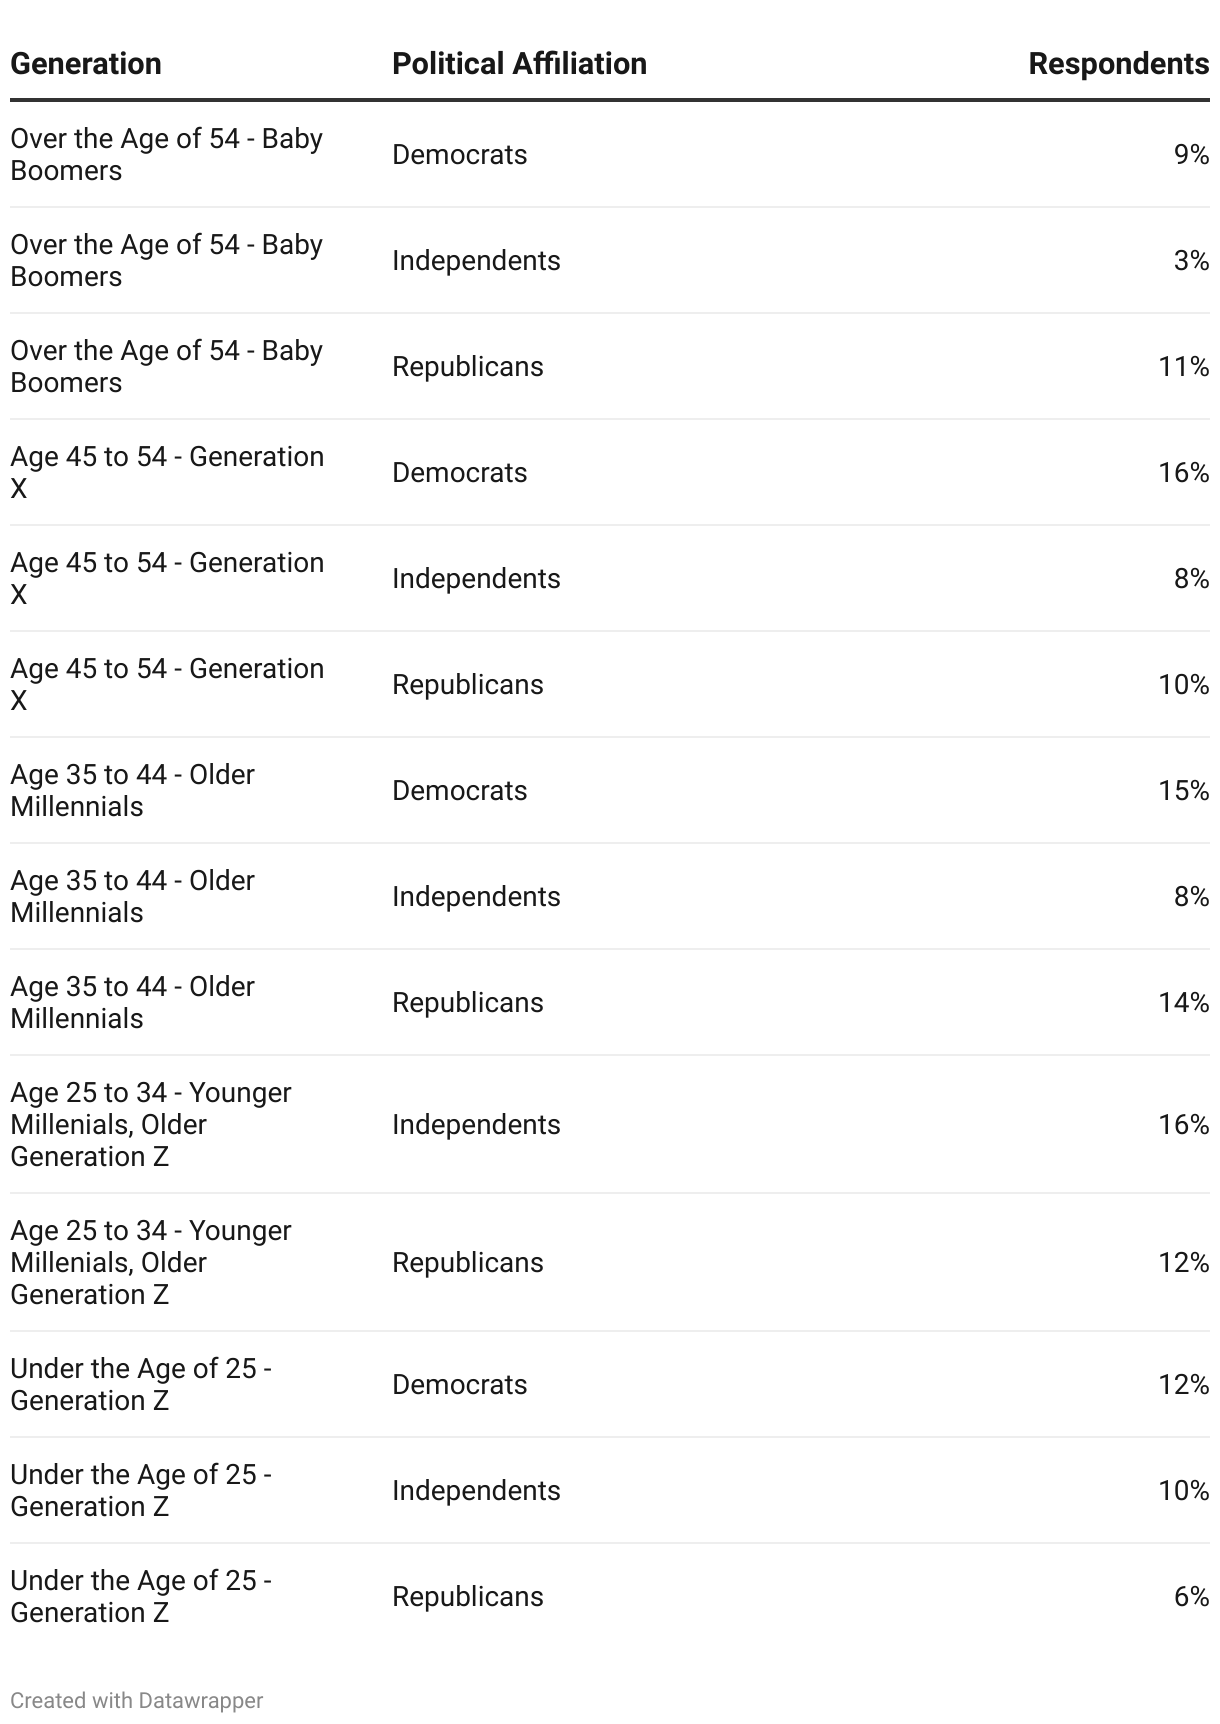Click the first Over the Age of 54 label
The width and height of the screenshot is (1220, 1724).
tap(166, 155)
